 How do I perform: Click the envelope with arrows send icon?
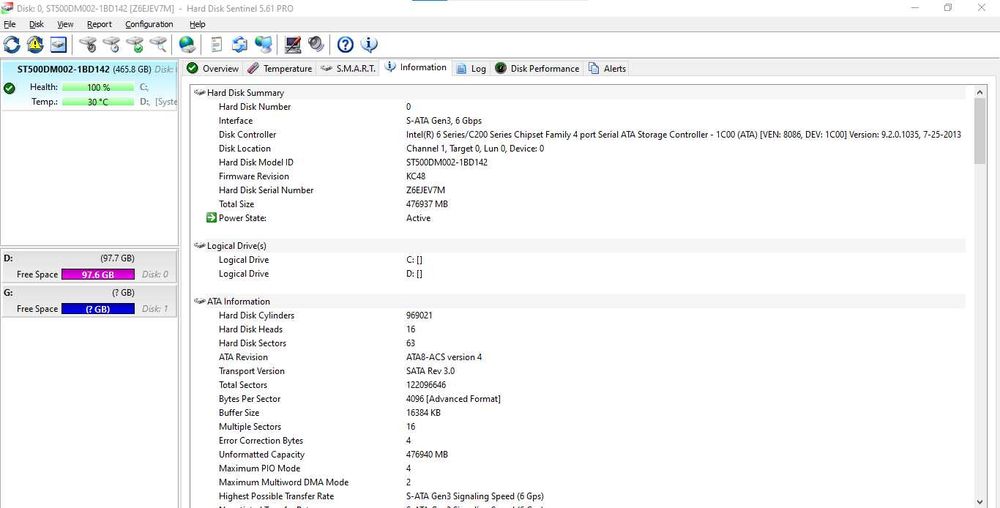[240, 45]
